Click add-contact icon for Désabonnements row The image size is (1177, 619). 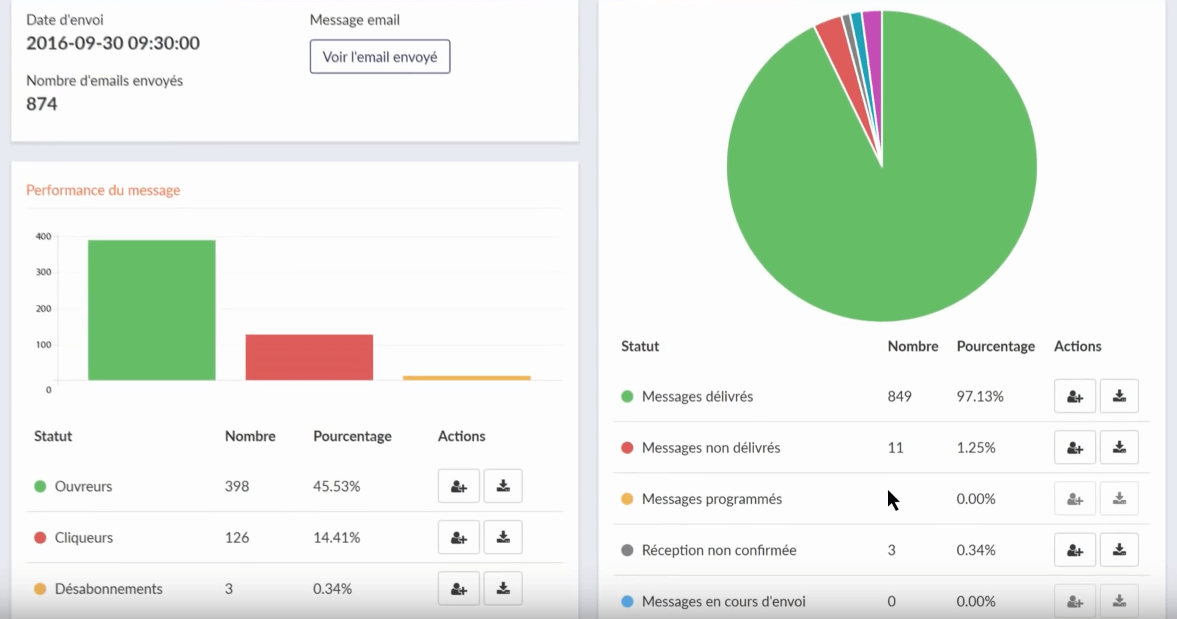pyautogui.click(x=459, y=589)
